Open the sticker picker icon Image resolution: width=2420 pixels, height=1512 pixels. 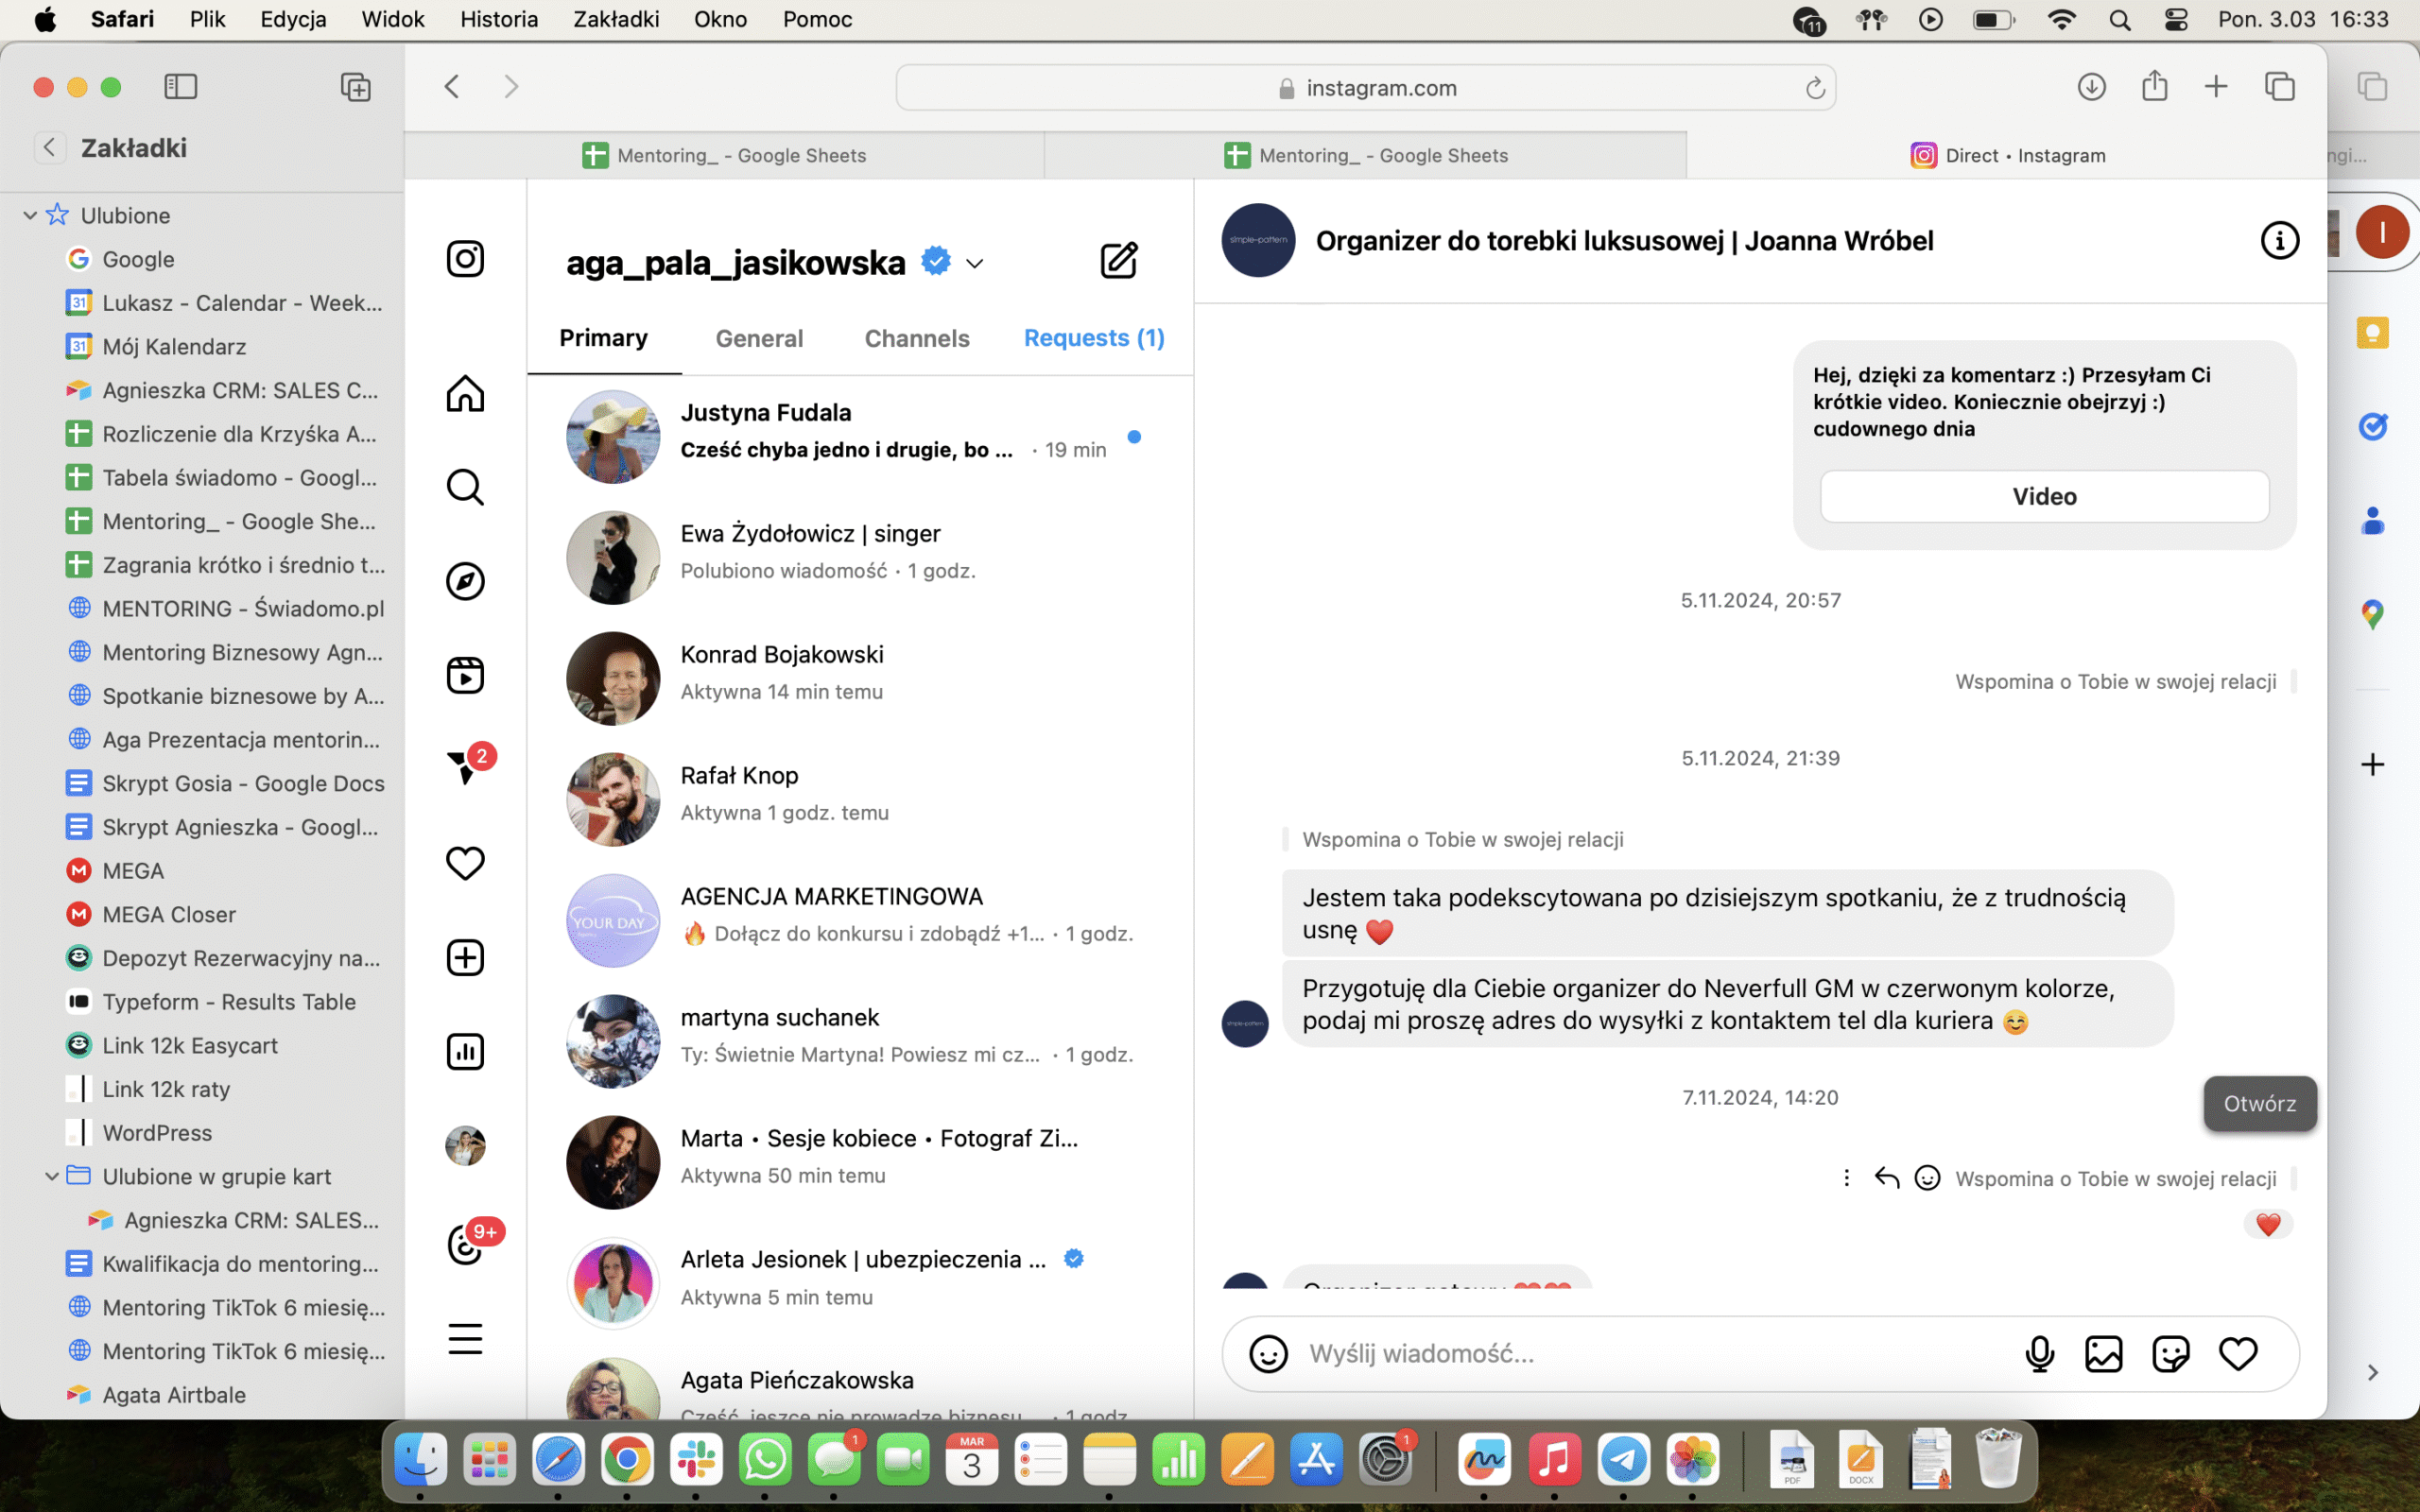tap(2170, 1354)
